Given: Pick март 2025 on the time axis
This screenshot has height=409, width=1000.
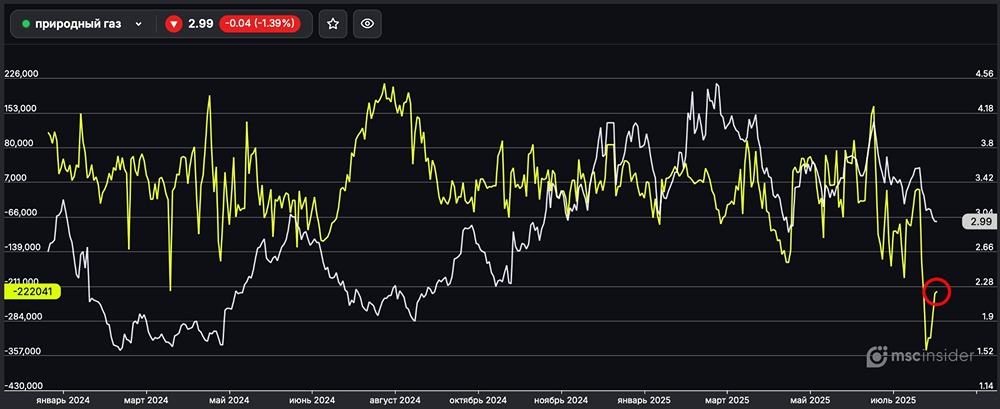Looking at the screenshot, I should pyautogui.click(x=726, y=397).
